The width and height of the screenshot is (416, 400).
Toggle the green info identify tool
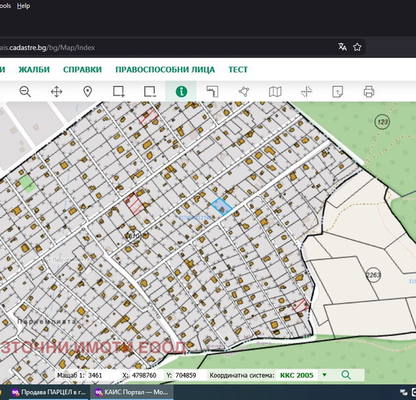click(x=181, y=91)
